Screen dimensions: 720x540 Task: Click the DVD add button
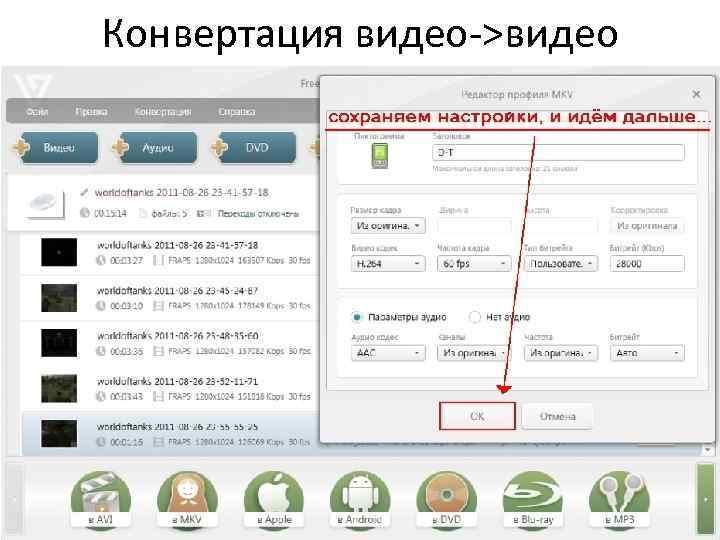pyautogui.click(x=255, y=148)
